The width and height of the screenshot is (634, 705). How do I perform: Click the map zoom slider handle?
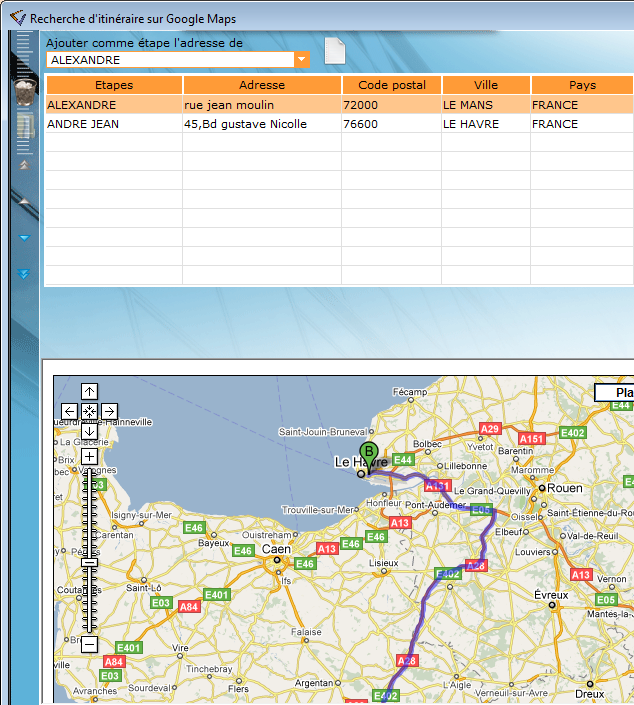[89, 562]
